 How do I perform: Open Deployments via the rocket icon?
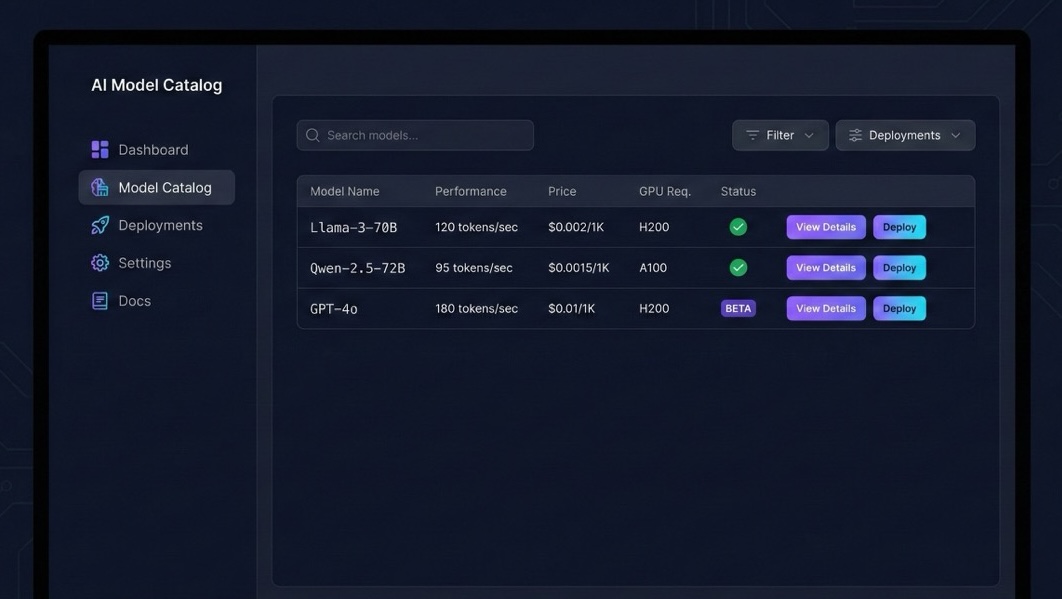99,224
